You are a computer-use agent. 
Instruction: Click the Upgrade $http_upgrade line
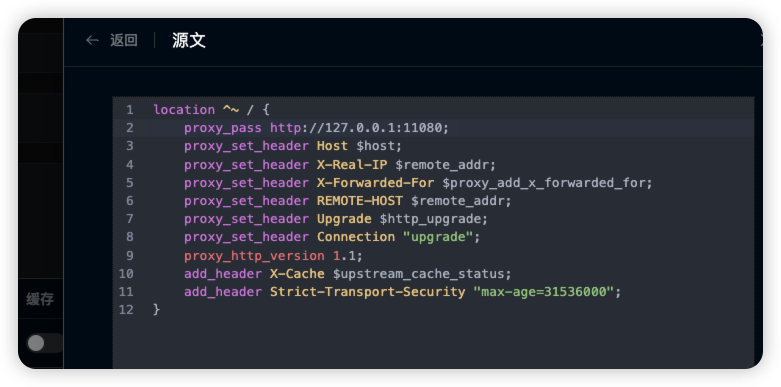pyautogui.click(x=336, y=219)
